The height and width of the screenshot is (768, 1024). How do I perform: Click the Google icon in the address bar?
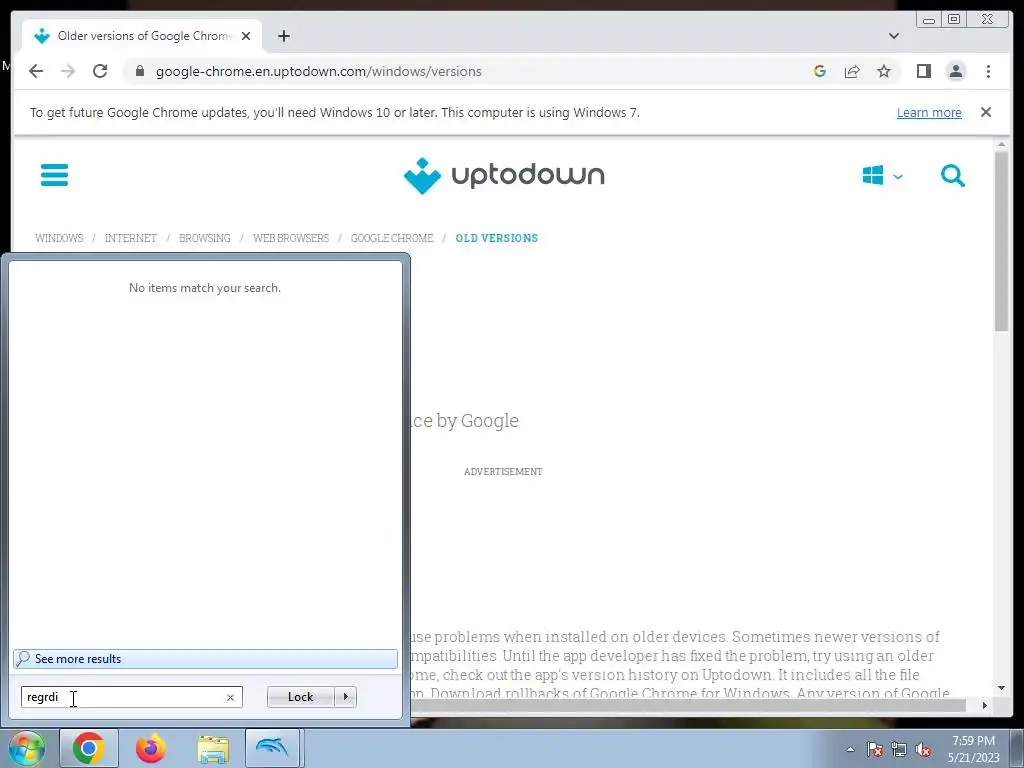pyautogui.click(x=820, y=71)
